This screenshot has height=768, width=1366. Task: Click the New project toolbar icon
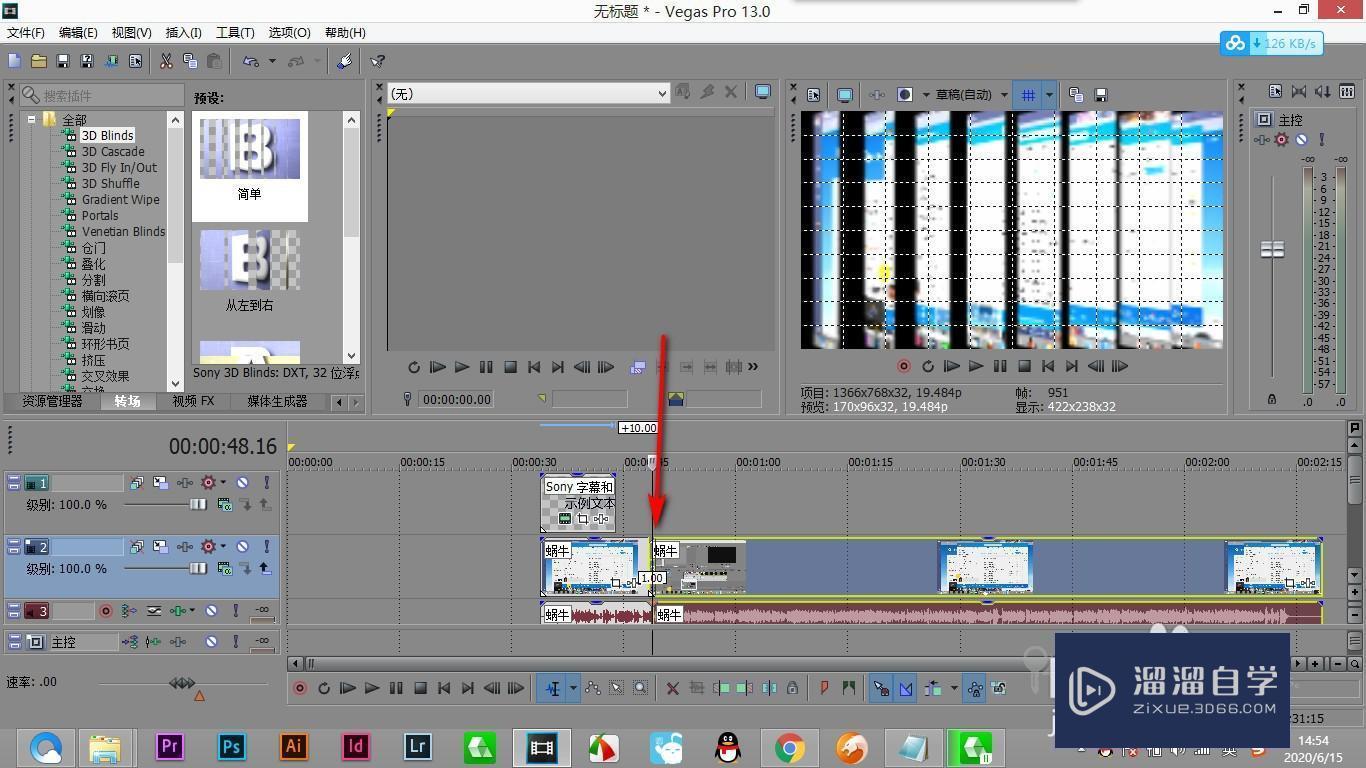[14, 61]
